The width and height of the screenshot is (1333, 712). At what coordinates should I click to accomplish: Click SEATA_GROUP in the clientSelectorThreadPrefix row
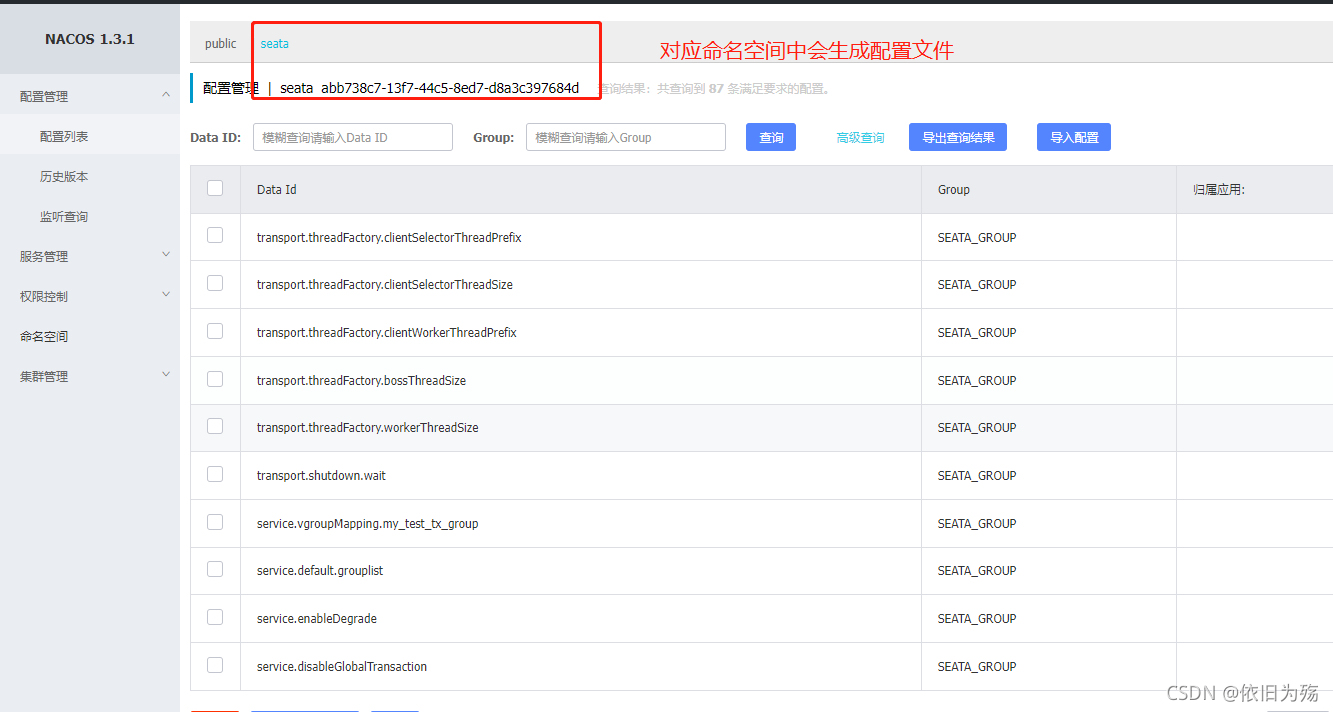pyautogui.click(x=977, y=238)
